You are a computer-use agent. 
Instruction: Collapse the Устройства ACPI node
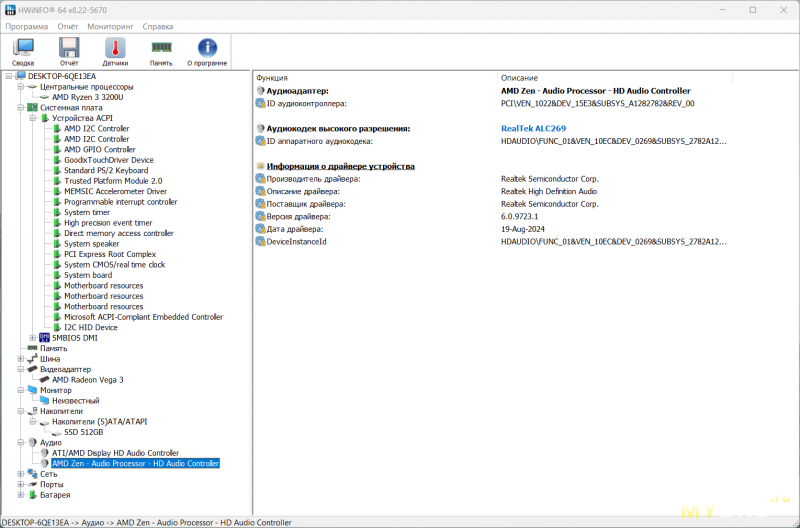click(x=33, y=118)
